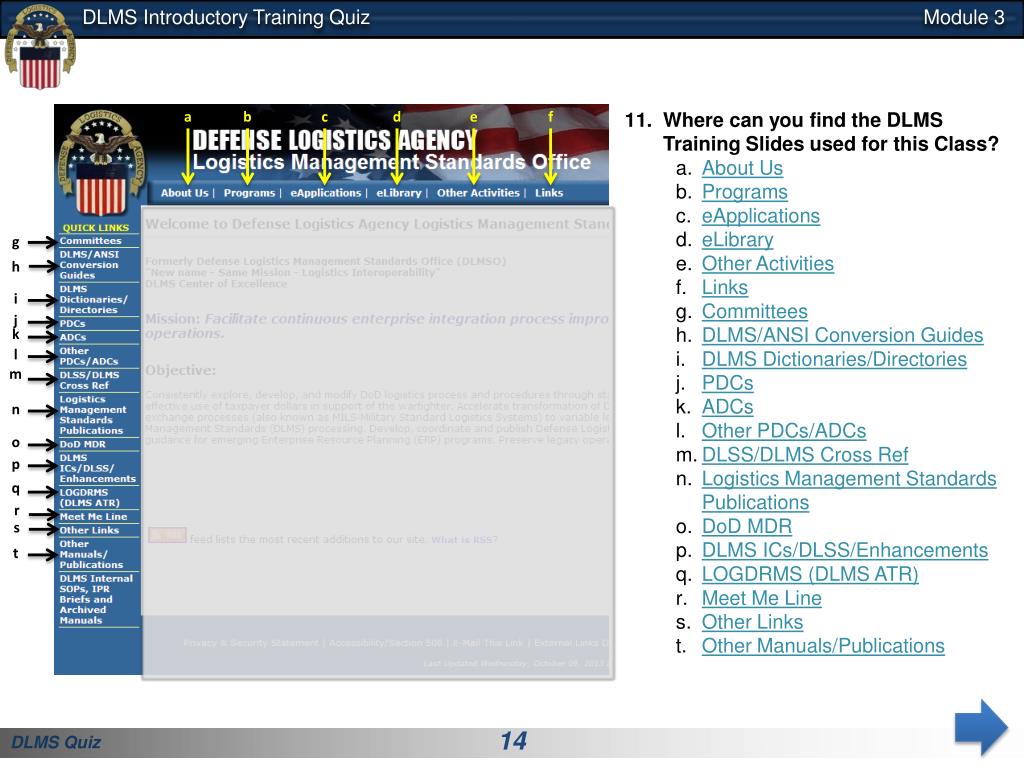Choose answer d. eLibrary in quiz list

click(737, 240)
